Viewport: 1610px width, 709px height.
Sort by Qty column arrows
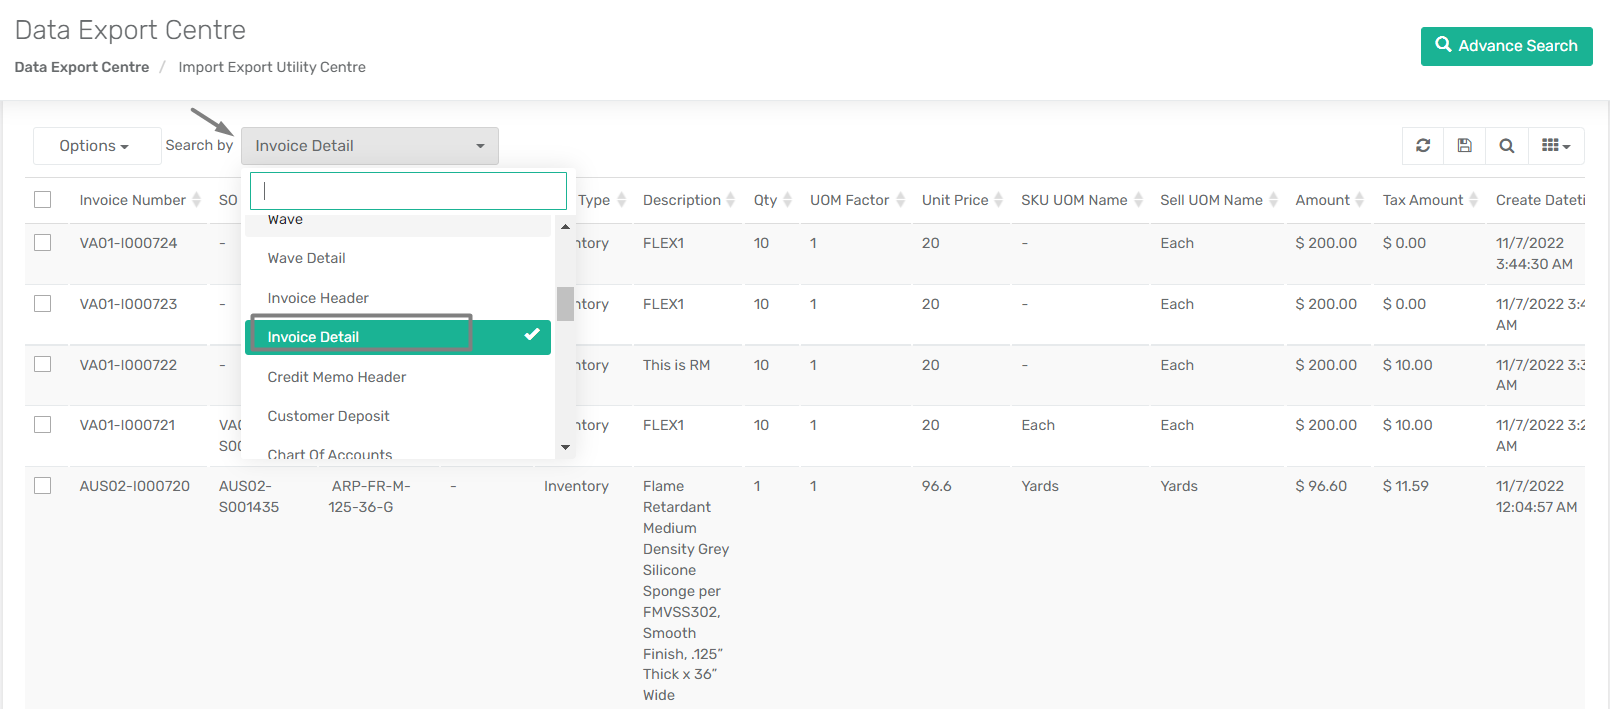click(787, 200)
